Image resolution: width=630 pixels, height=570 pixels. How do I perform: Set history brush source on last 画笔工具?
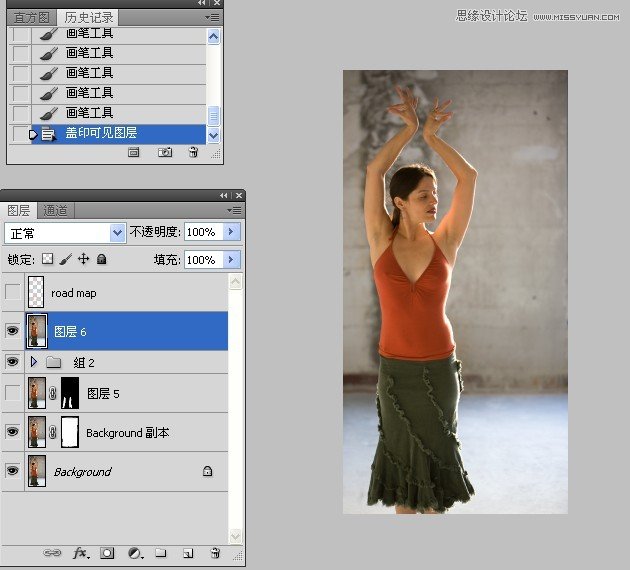[x=21, y=113]
